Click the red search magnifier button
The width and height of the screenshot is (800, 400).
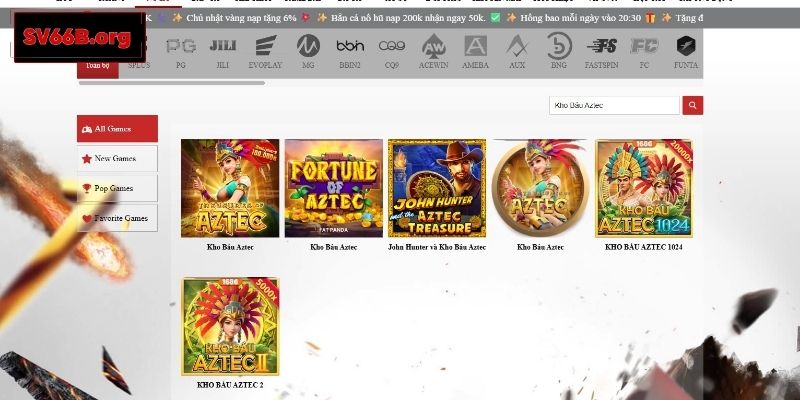692,105
